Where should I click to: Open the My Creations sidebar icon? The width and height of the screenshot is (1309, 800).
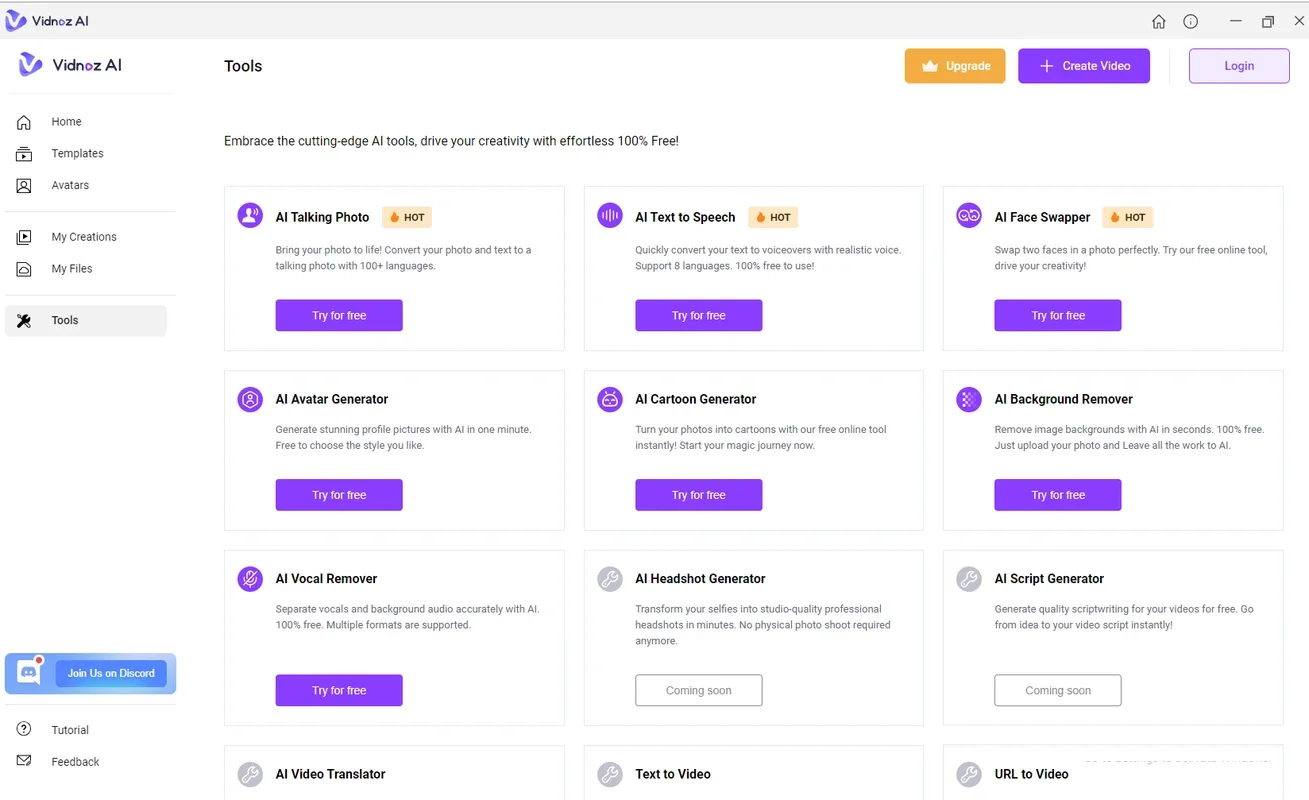pyautogui.click(x=24, y=237)
